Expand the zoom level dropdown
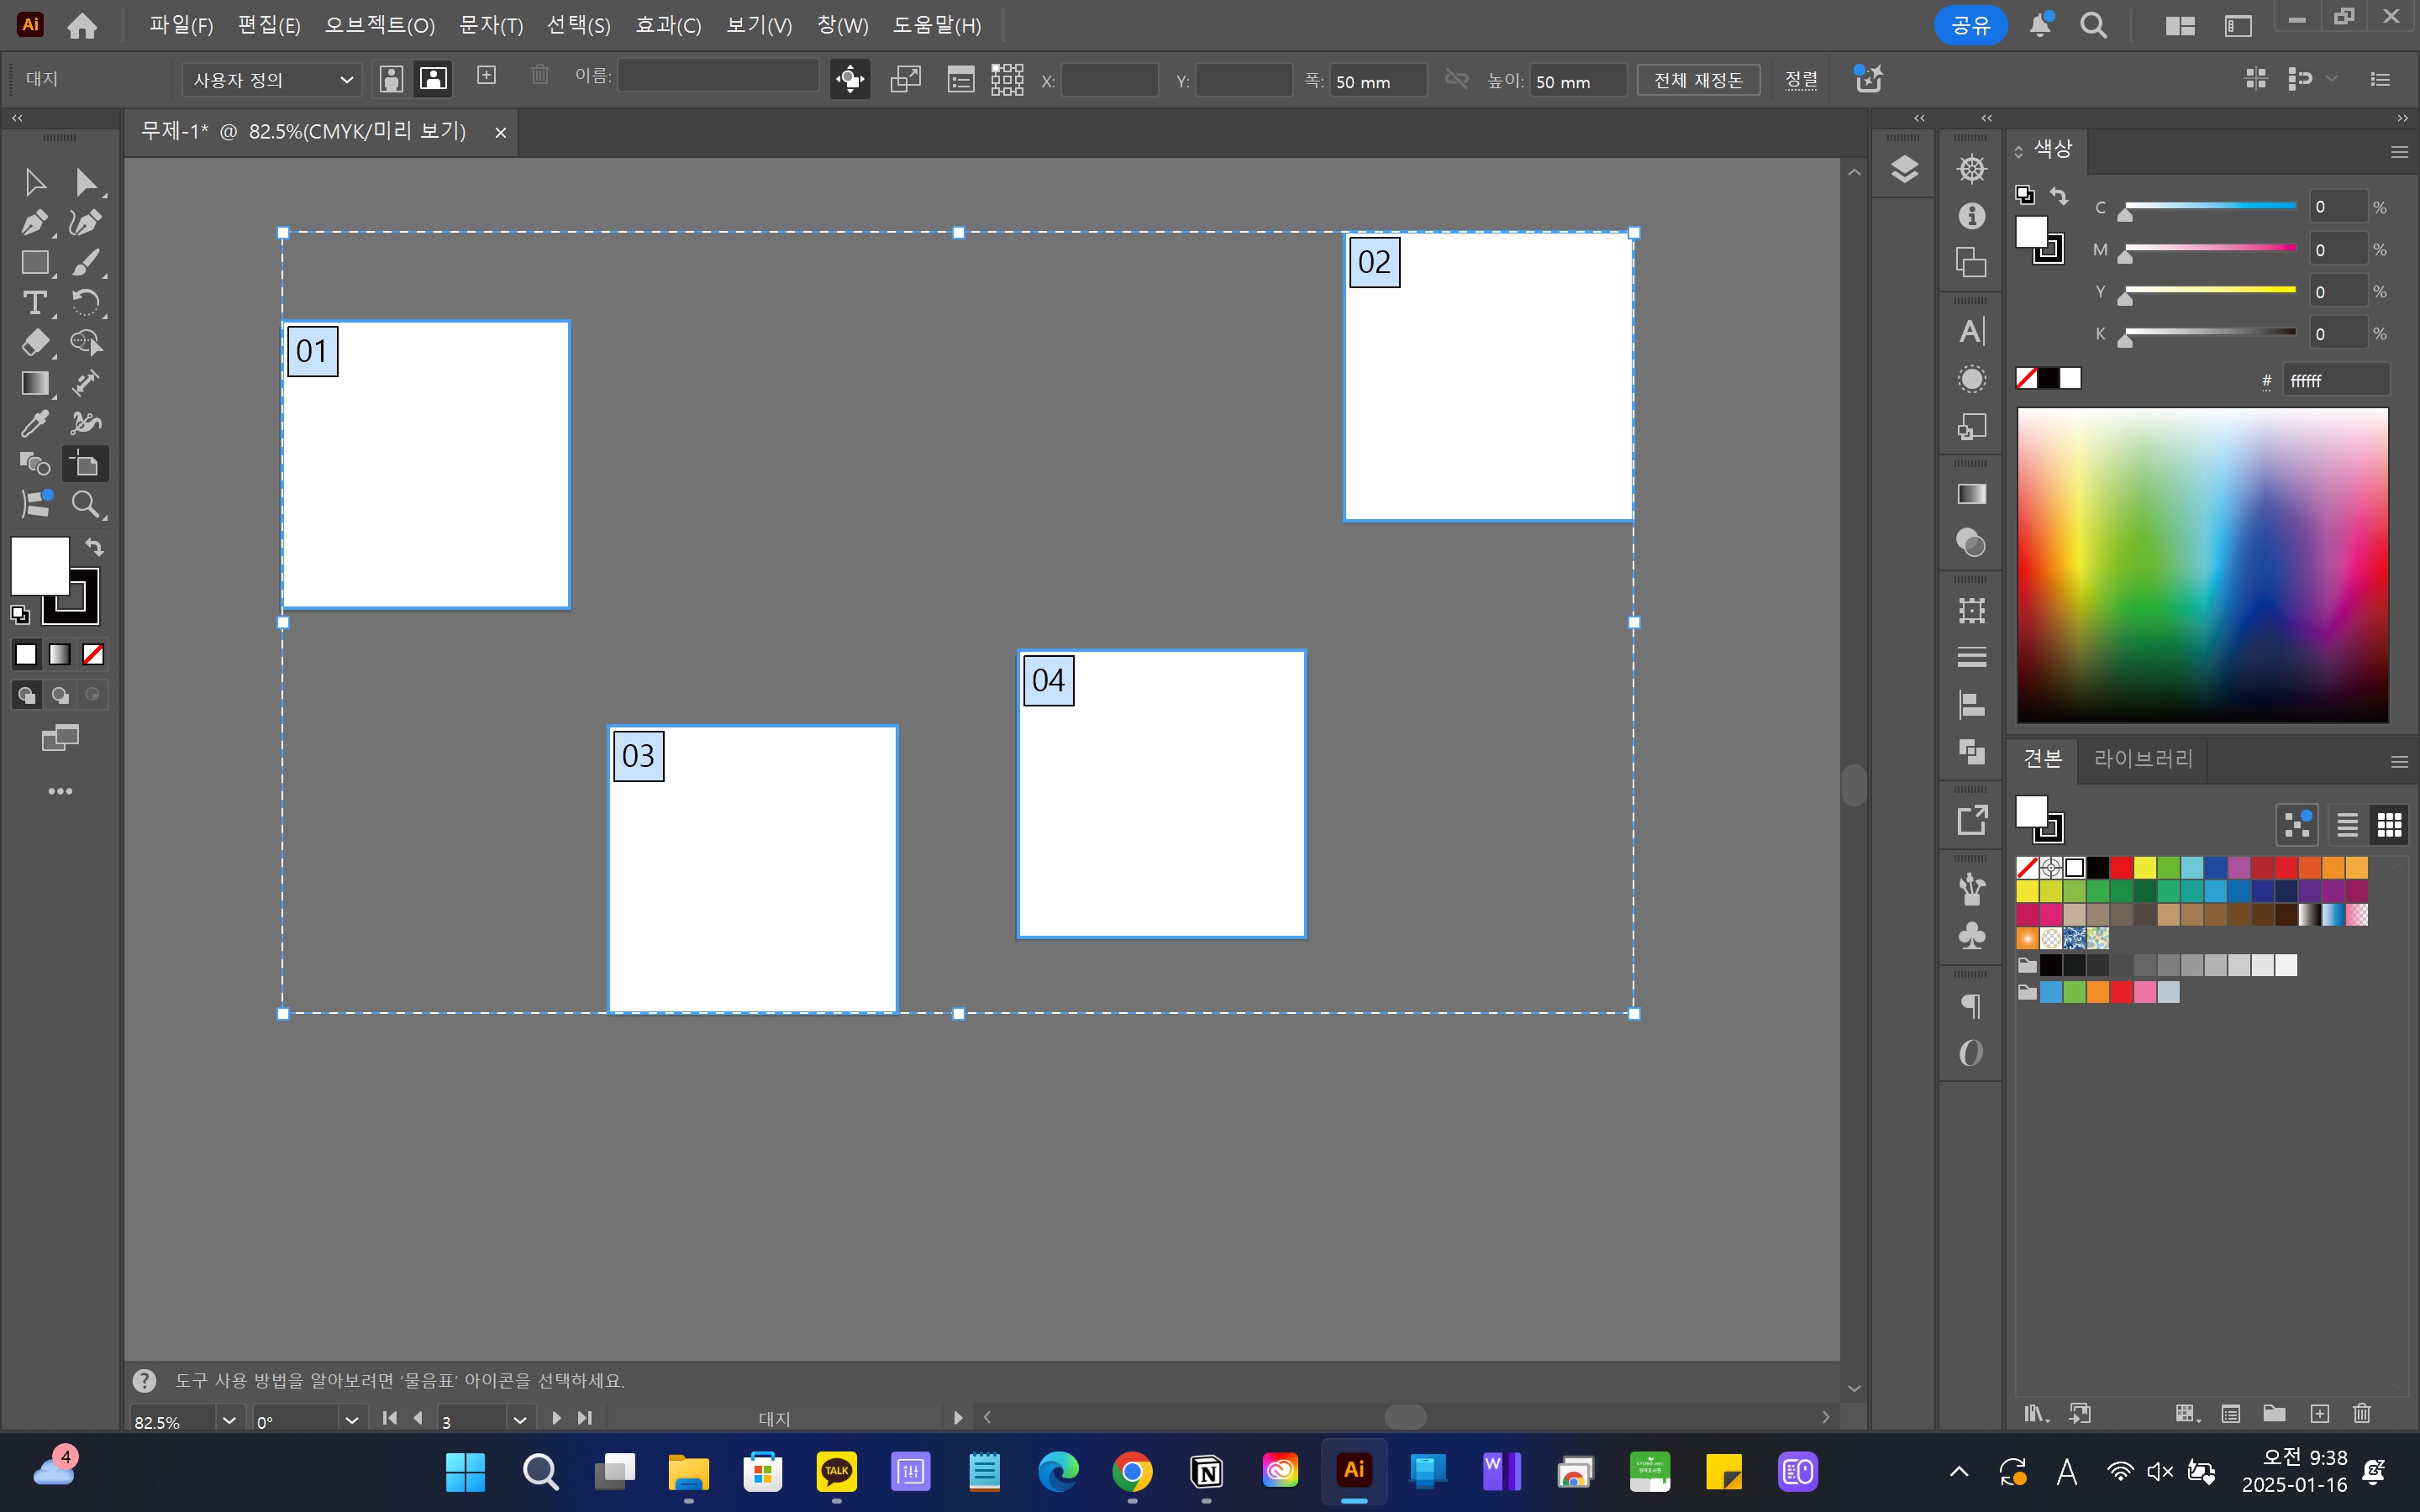 (x=229, y=1420)
